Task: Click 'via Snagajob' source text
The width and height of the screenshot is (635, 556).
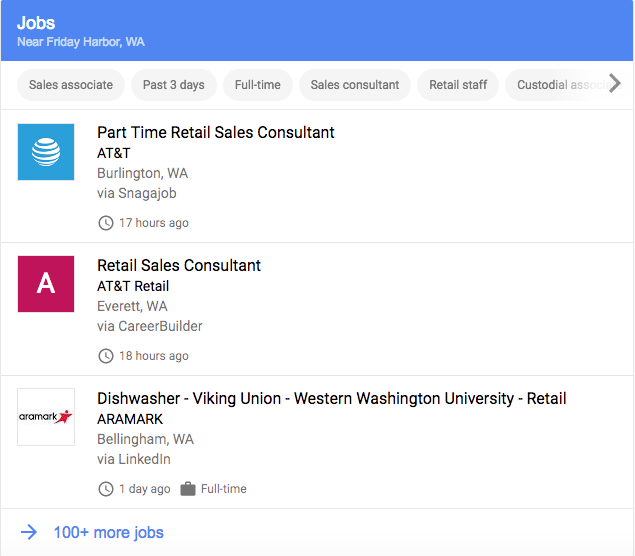Action: 137,193
